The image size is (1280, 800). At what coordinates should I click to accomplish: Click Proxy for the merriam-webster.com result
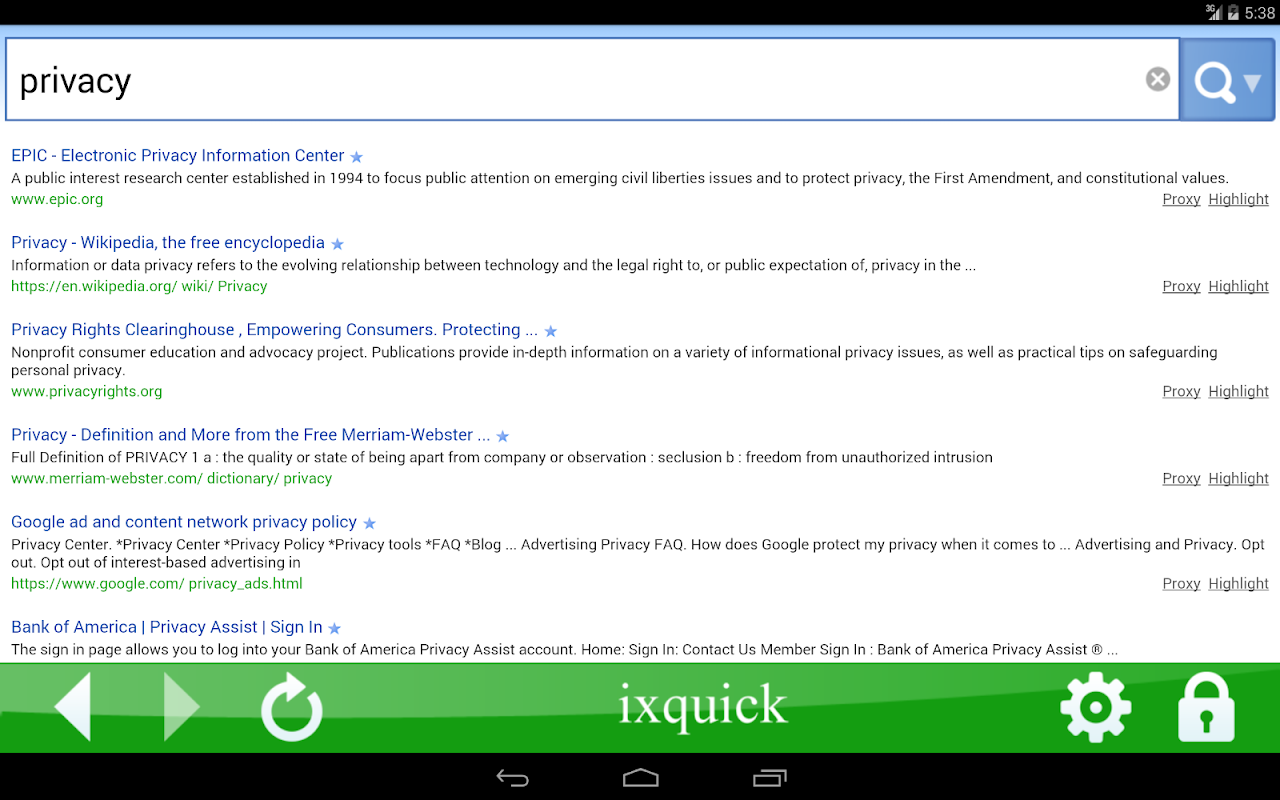click(1181, 478)
